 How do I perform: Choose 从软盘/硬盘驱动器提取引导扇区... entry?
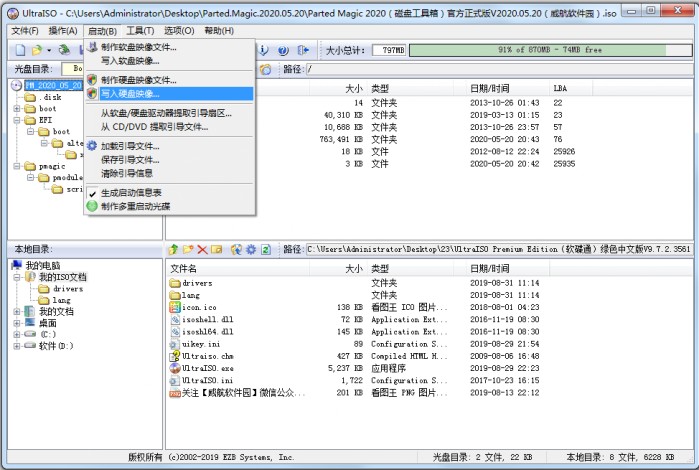[x=169, y=113]
